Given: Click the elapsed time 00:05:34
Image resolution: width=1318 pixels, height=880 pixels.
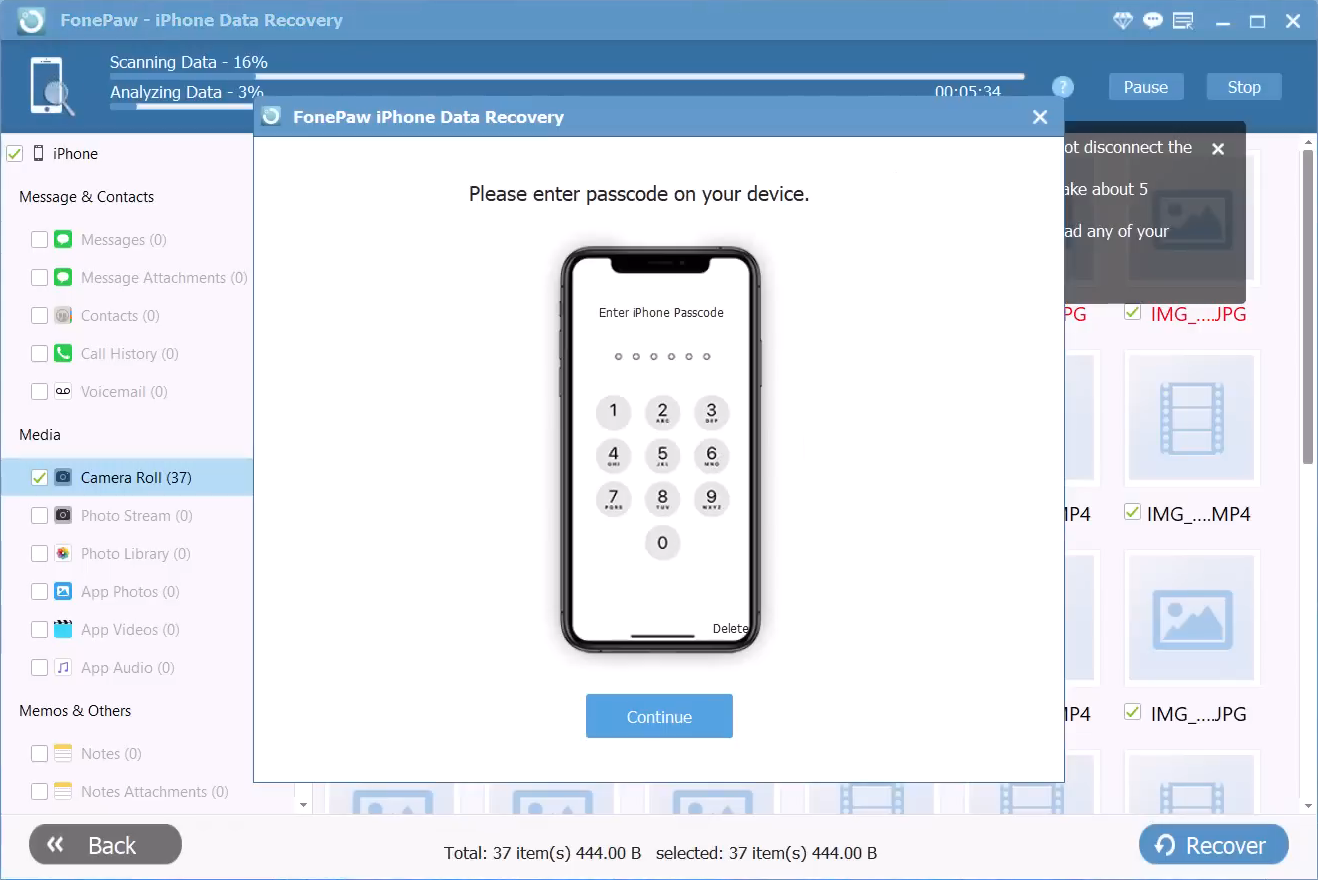Looking at the screenshot, I should tap(968, 92).
